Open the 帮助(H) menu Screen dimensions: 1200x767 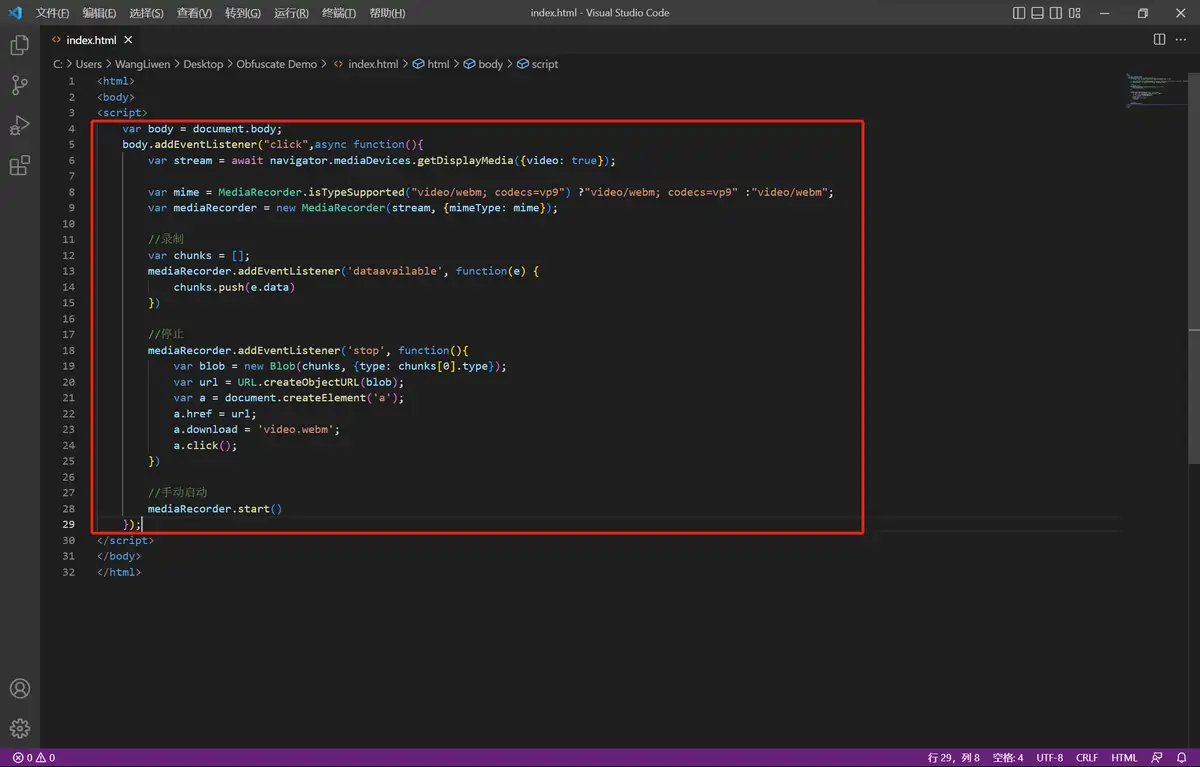(387, 13)
